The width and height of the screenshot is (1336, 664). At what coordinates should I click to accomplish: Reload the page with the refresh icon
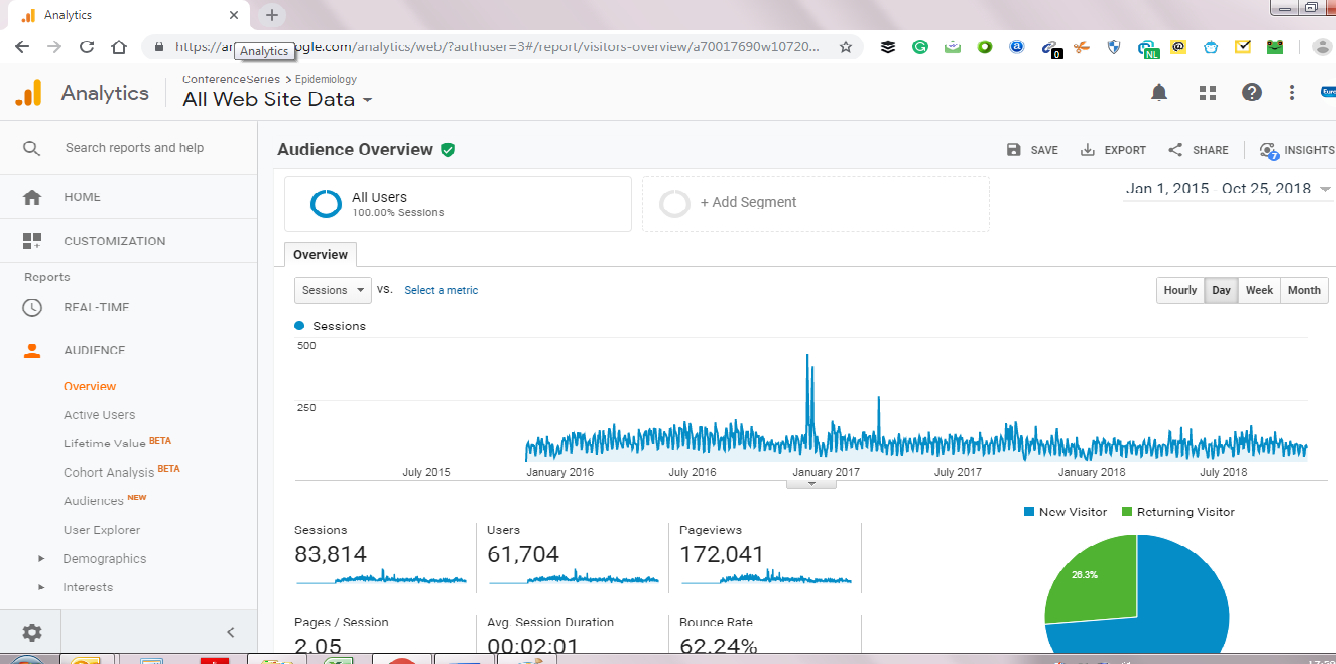tap(87, 47)
